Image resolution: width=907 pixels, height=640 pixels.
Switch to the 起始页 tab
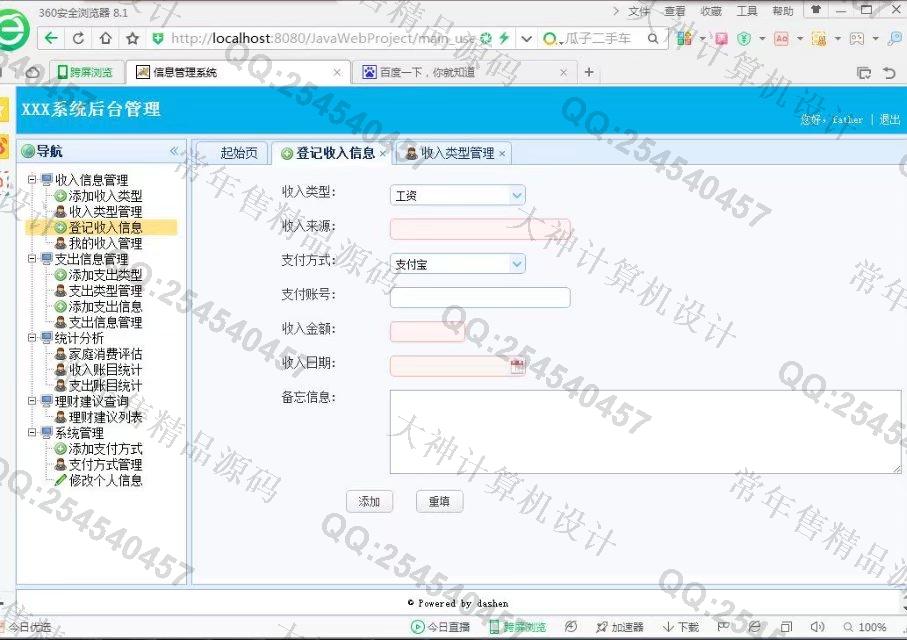pos(238,153)
